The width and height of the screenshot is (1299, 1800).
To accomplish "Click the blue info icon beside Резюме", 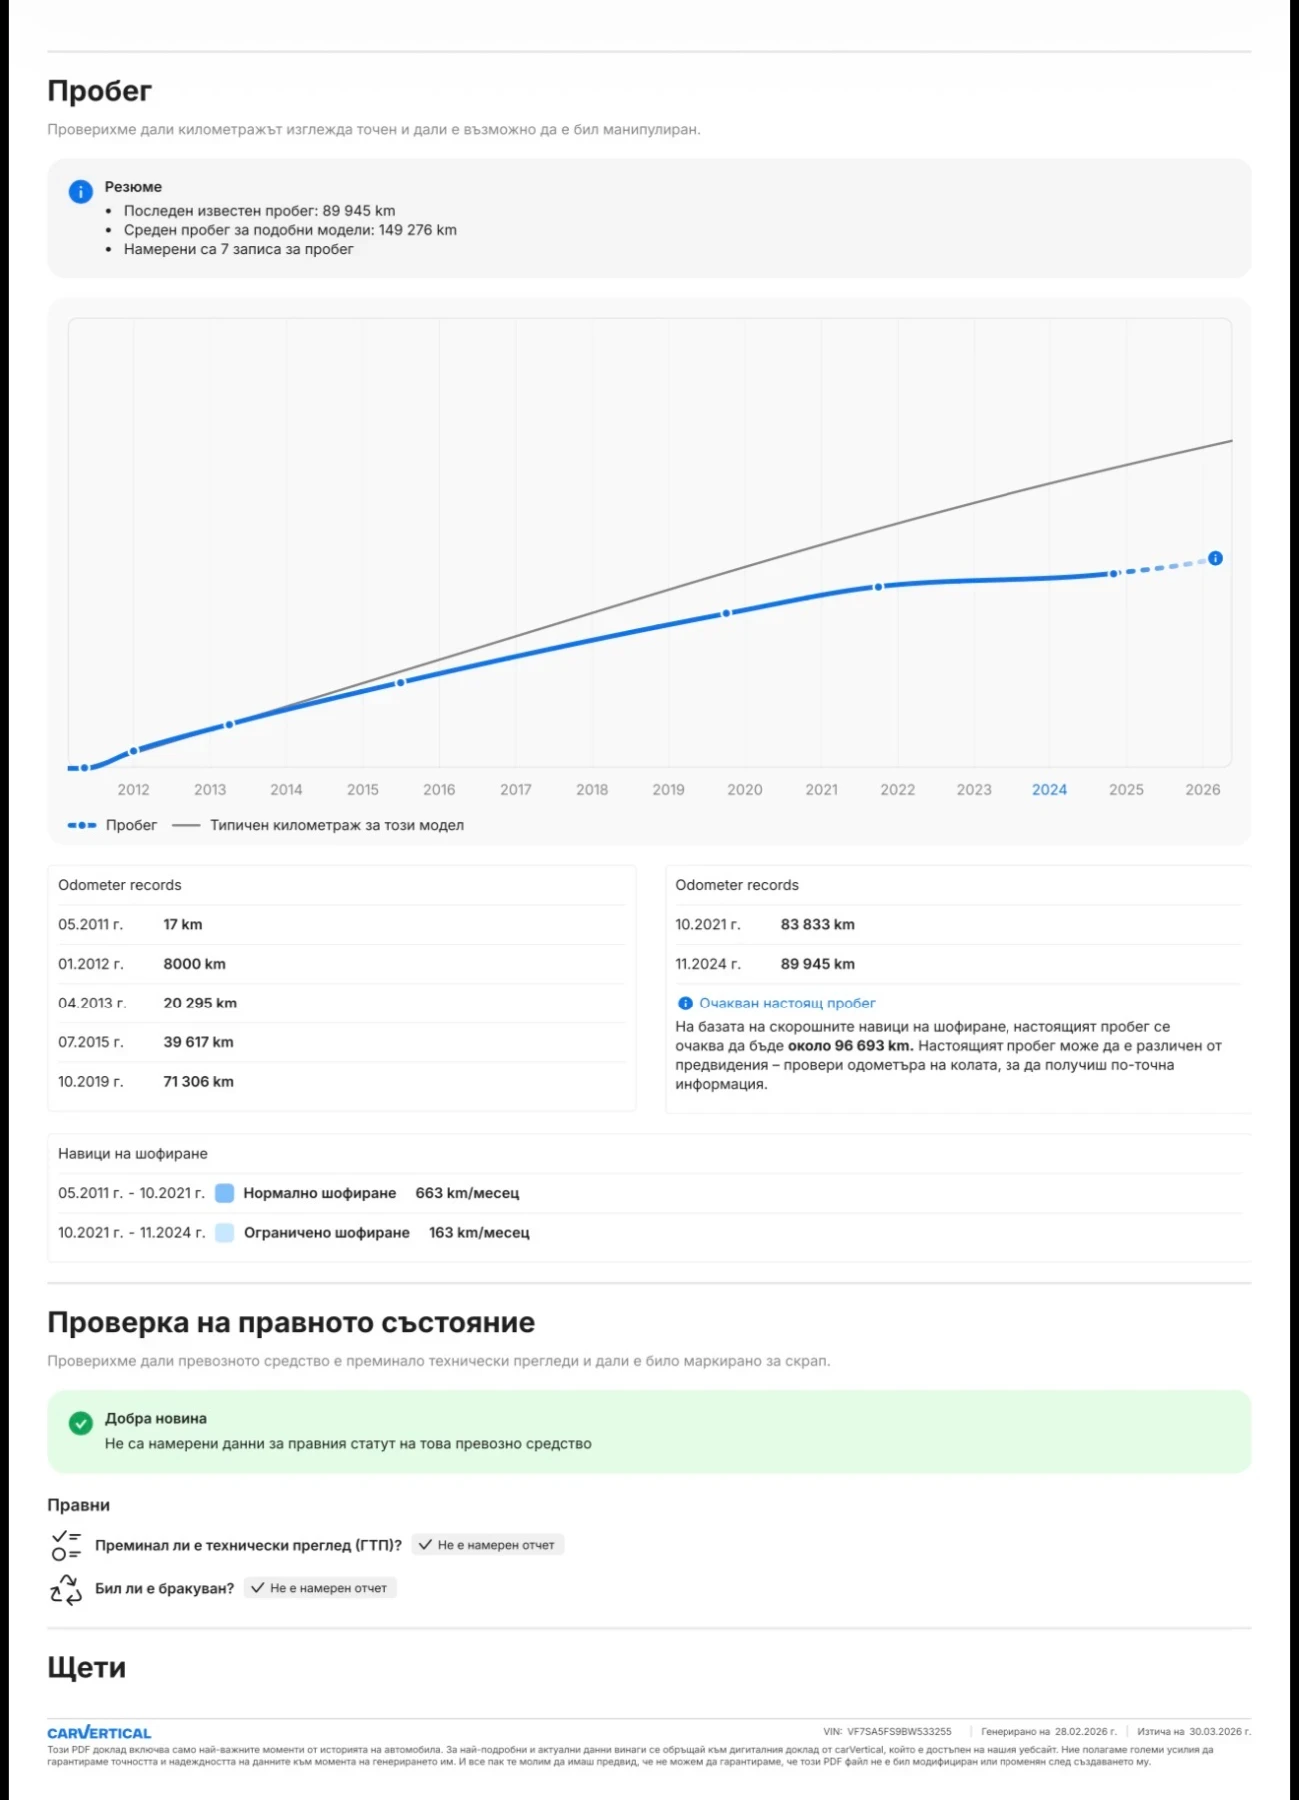I will 80,192.
